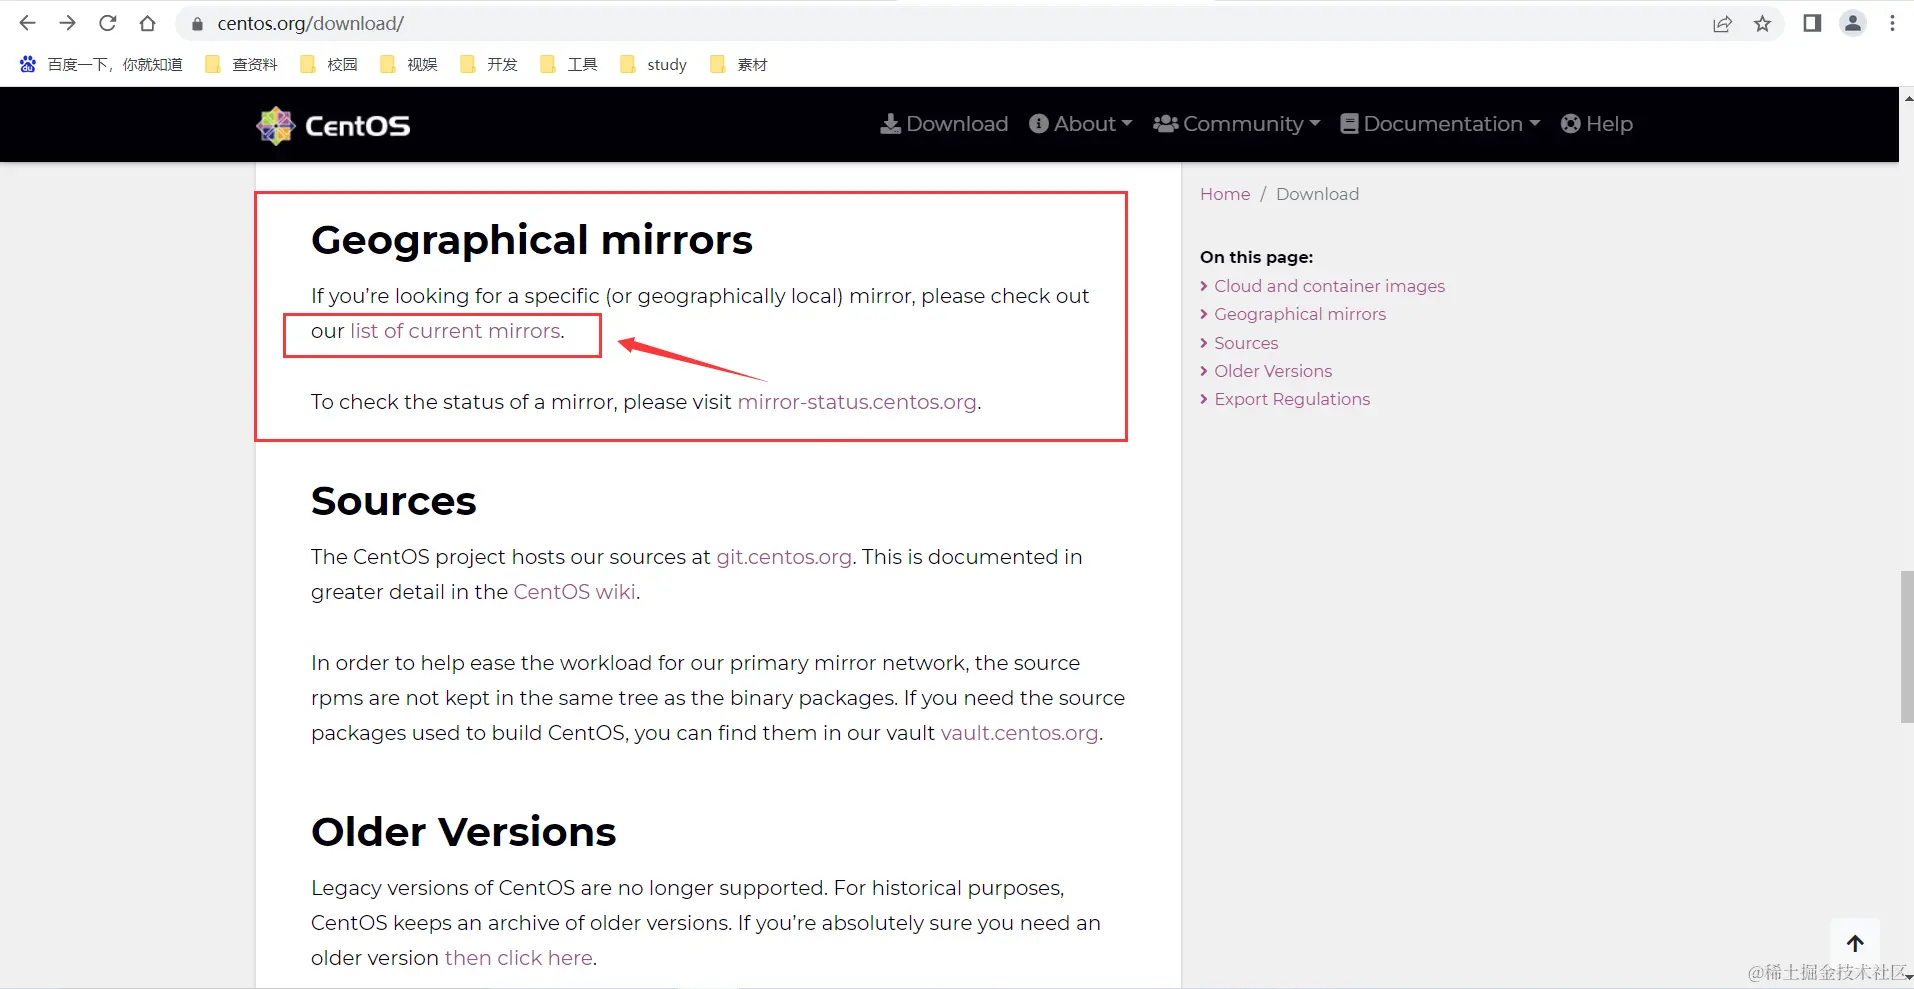This screenshot has width=1914, height=989.
Task: Expand the Documentation dropdown menu
Action: [1440, 124]
